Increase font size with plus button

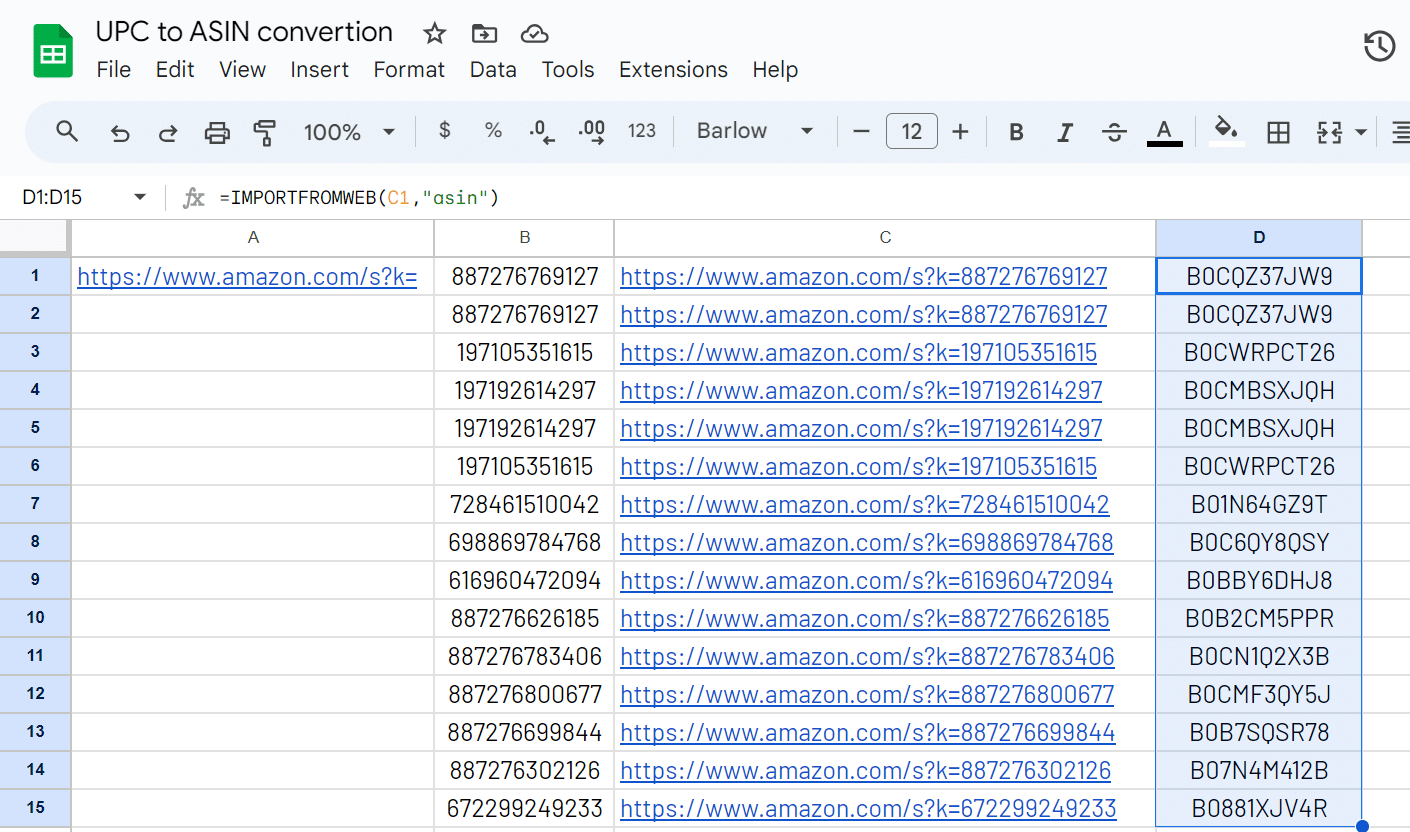[960, 132]
